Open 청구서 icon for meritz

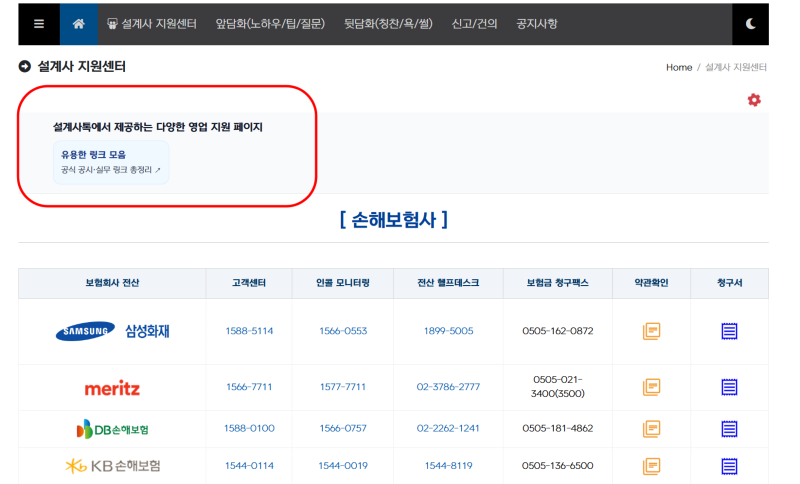(x=729, y=387)
